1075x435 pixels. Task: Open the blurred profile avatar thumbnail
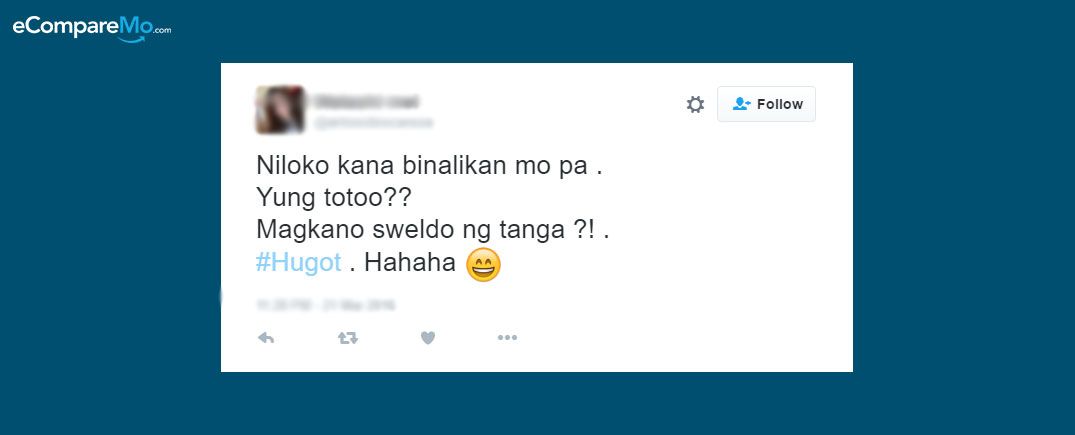(280, 109)
